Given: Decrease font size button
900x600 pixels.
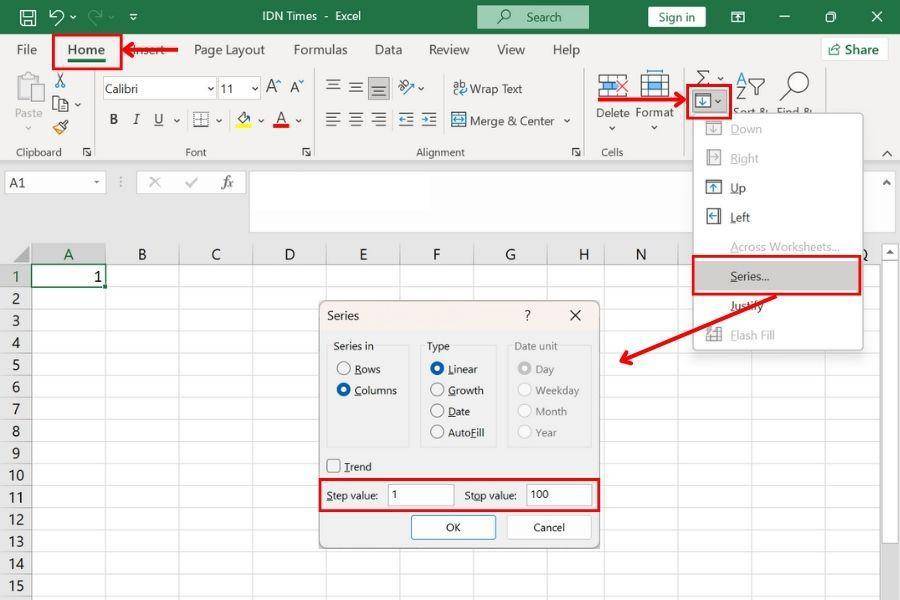Looking at the screenshot, I should tap(297, 87).
